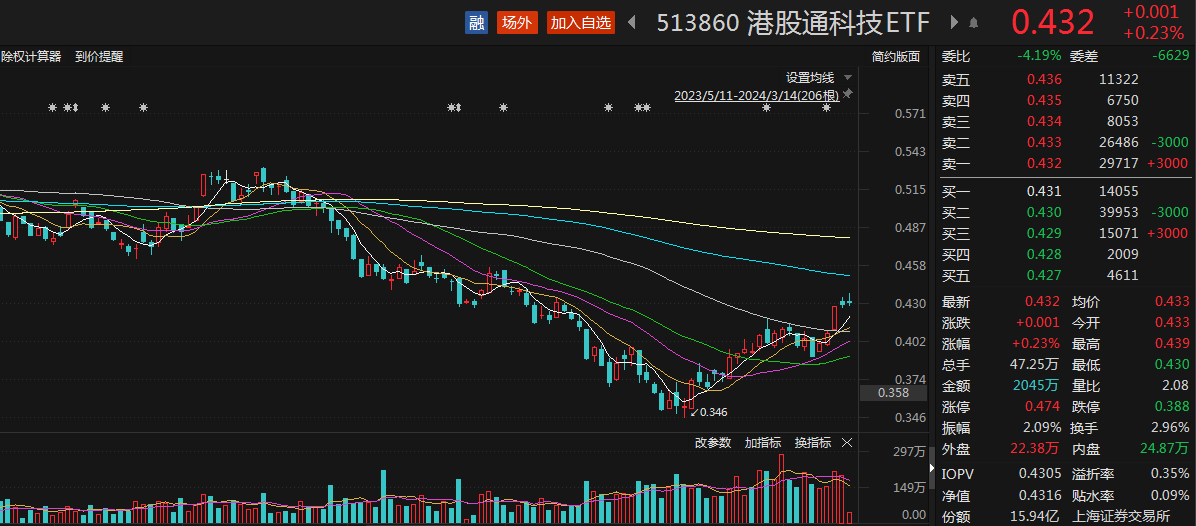Click 改参数 to edit indicator parameters

point(713,443)
